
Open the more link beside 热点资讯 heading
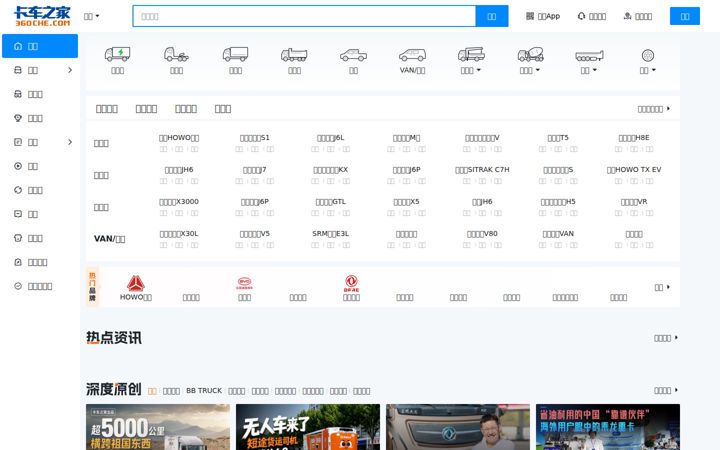[666, 338]
